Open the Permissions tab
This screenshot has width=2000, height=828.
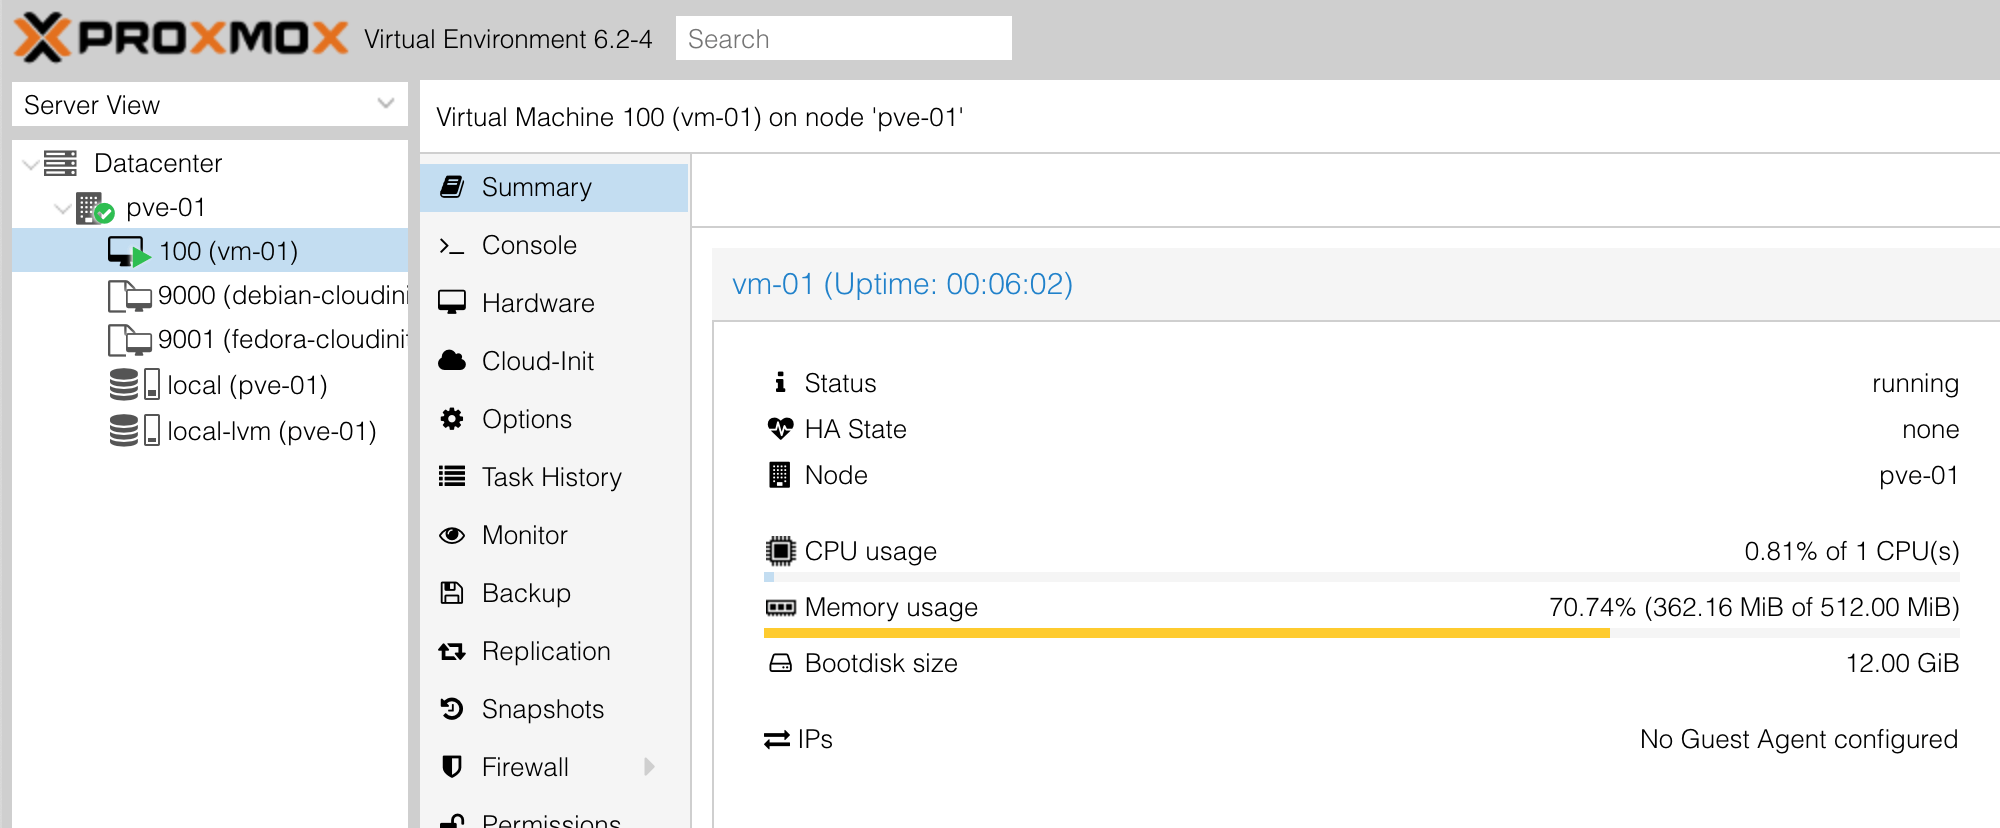click(554, 815)
